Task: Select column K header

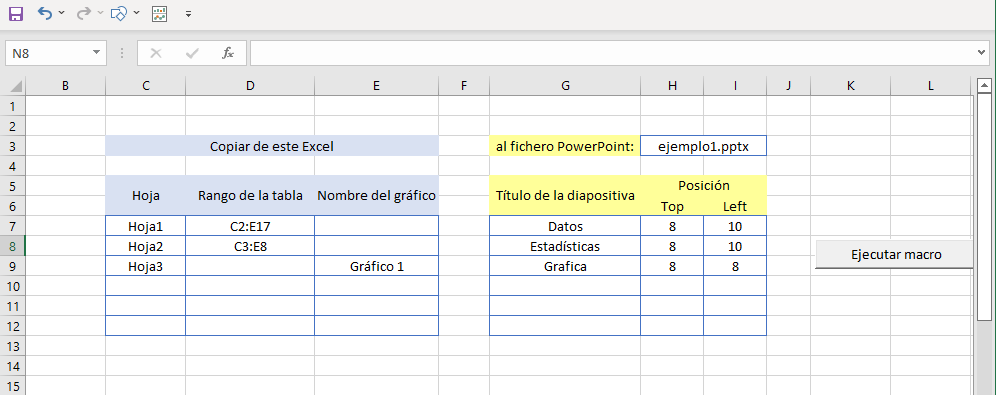Action: 851,86
